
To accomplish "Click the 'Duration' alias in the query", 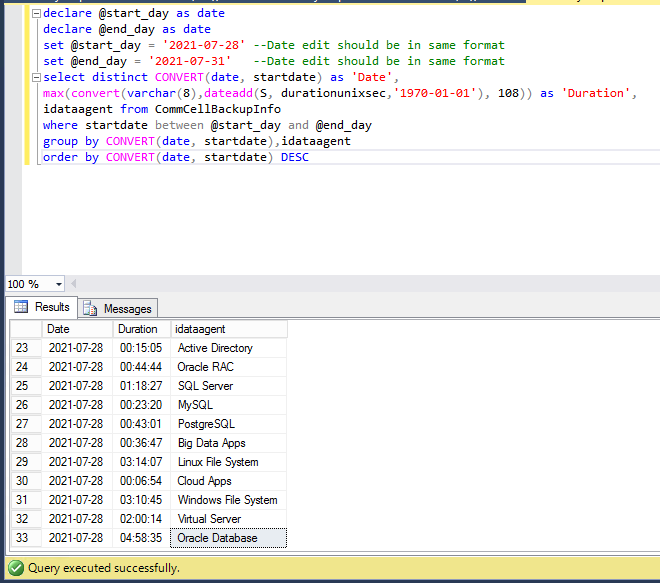I will pyautogui.click(x=596, y=93).
